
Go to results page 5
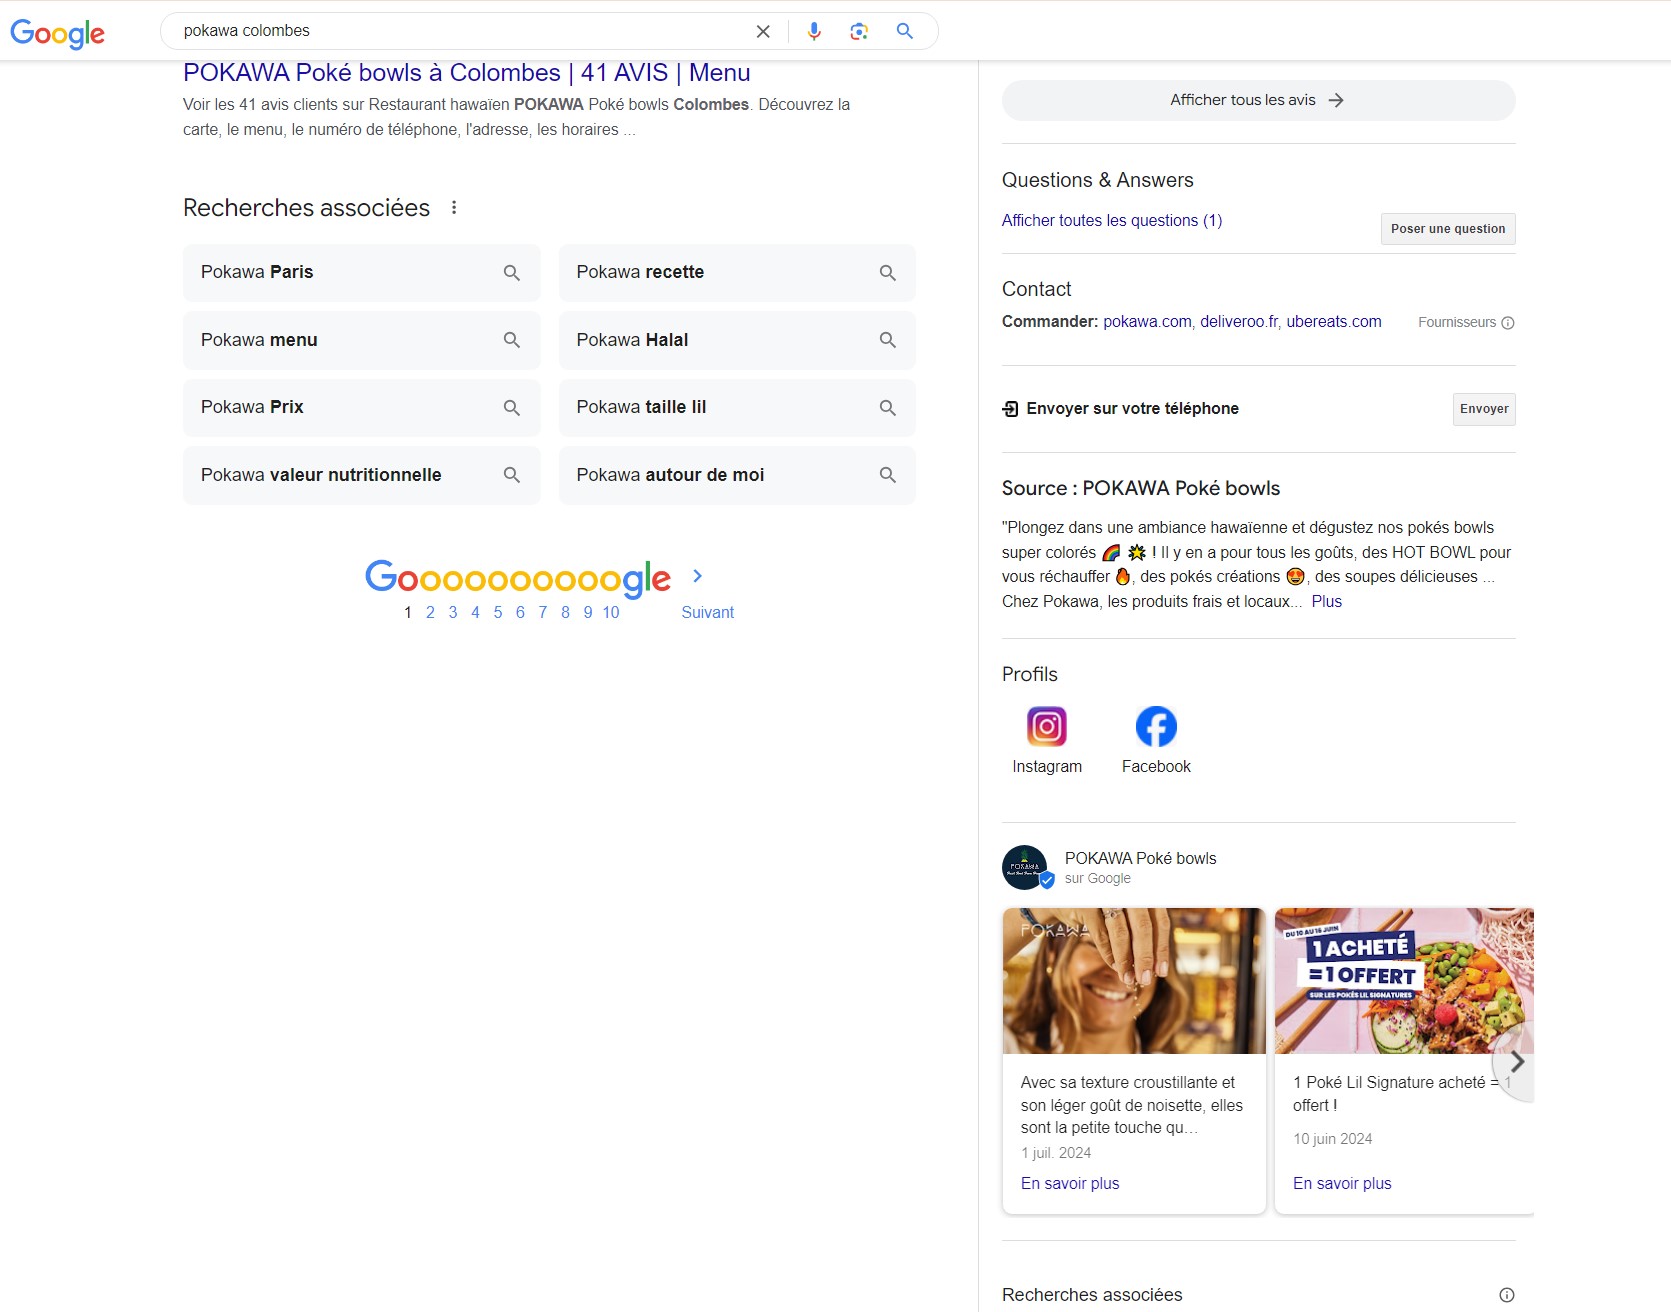pyautogui.click(x=498, y=612)
